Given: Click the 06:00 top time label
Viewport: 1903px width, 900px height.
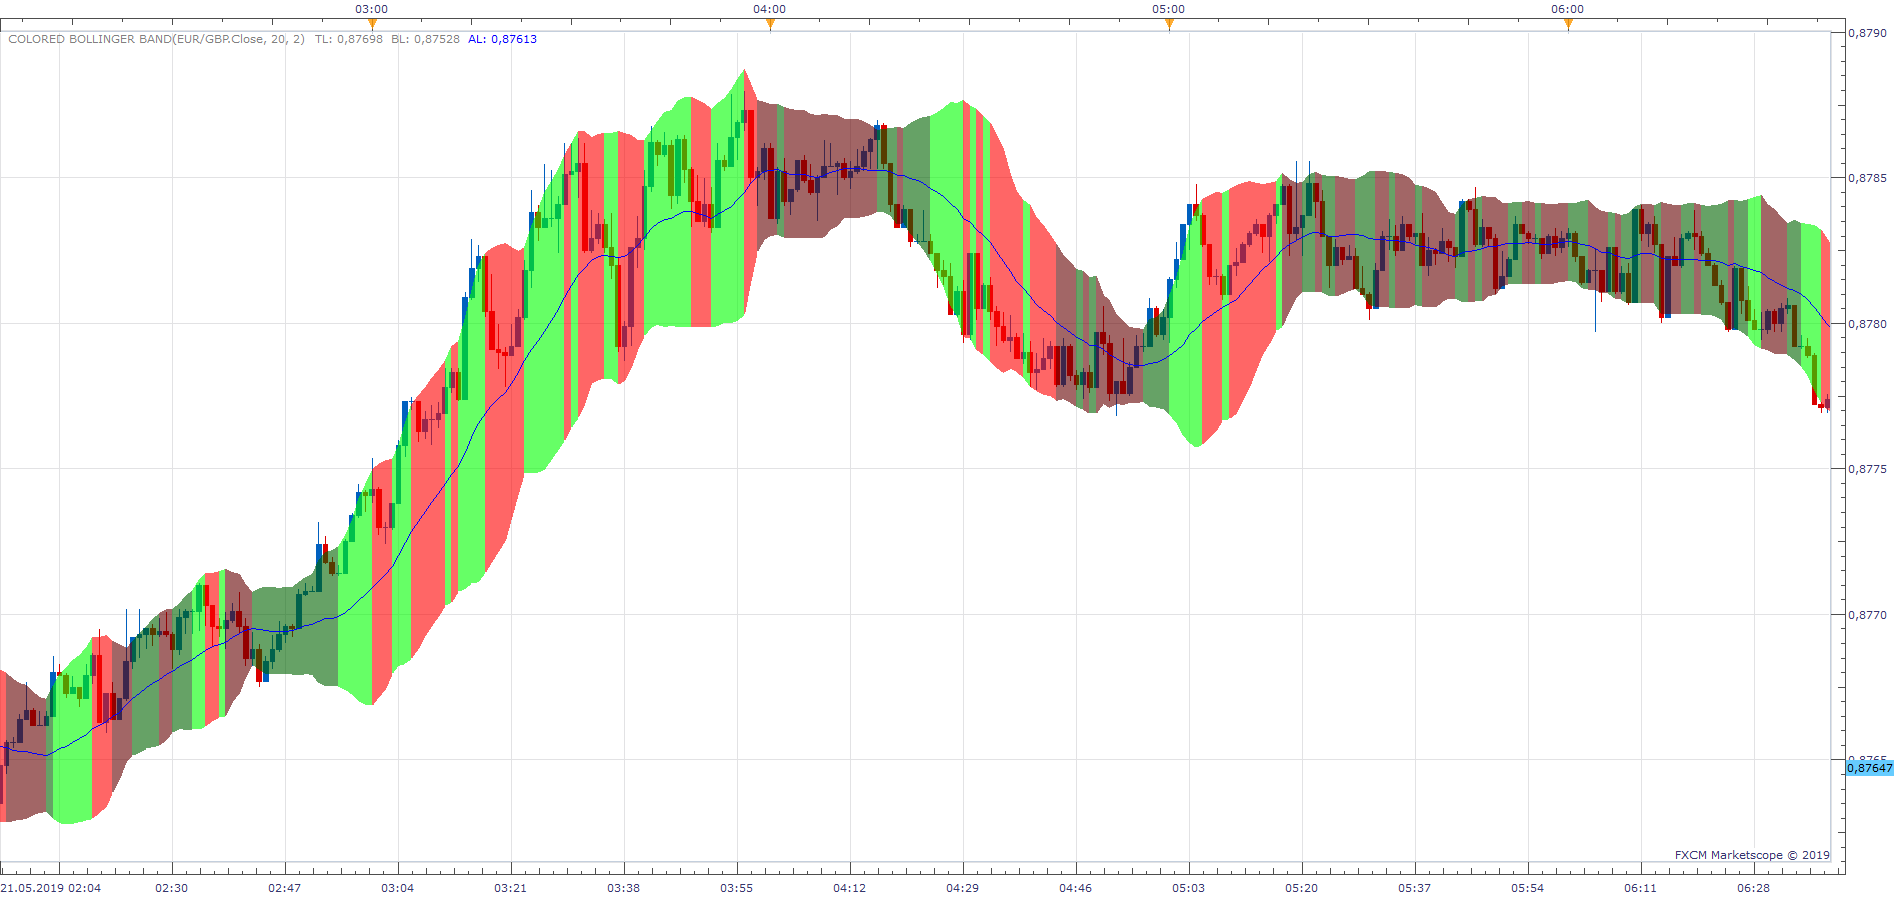Looking at the screenshot, I should click(1568, 9).
